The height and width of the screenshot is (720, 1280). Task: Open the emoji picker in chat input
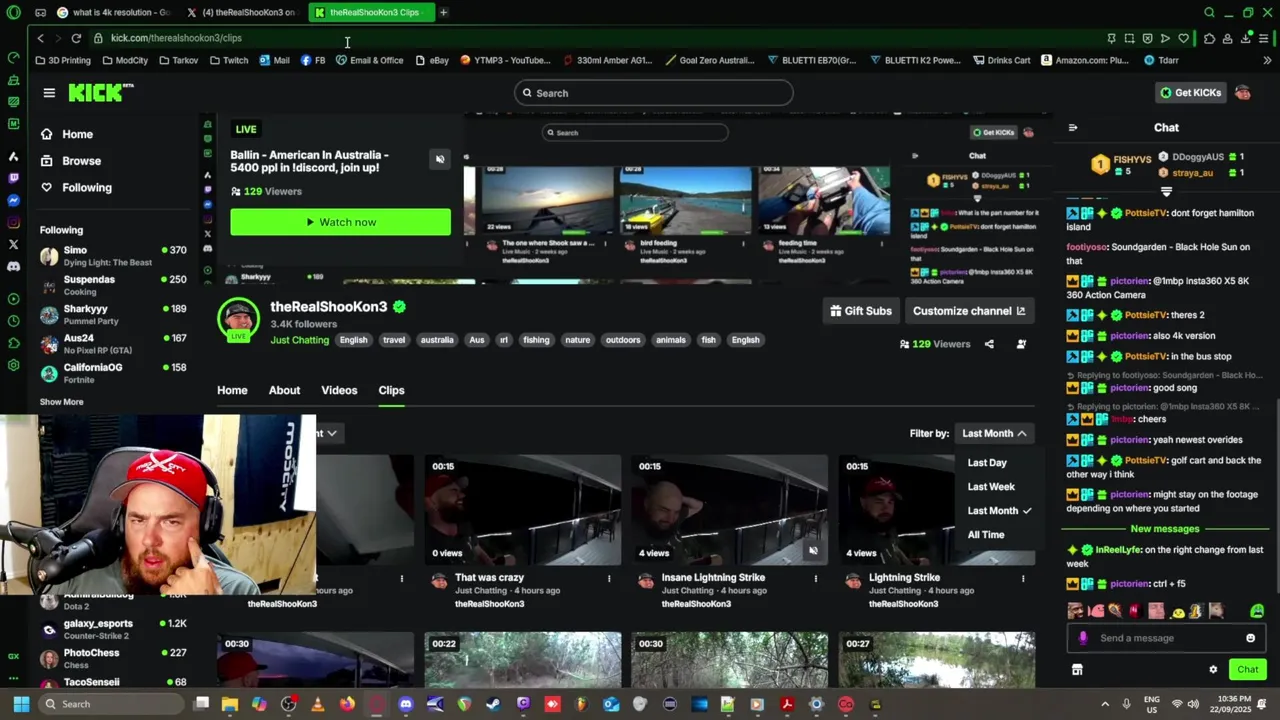click(1250, 638)
